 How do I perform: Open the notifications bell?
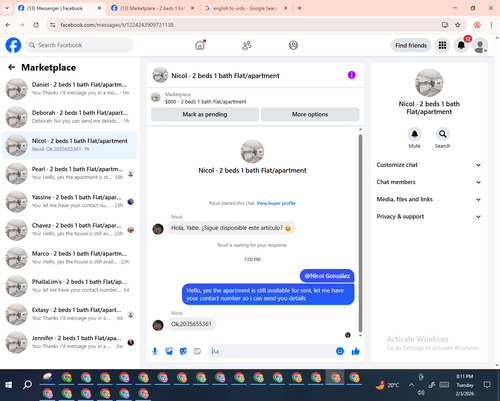pyautogui.click(x=461, y=45)
